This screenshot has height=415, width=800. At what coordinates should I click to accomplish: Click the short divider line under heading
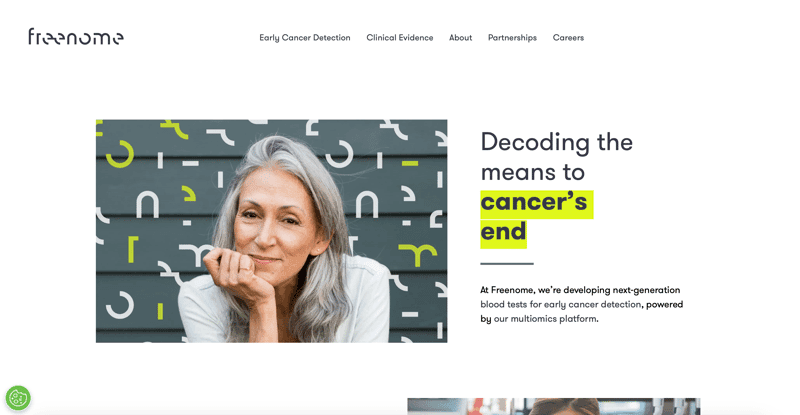507,264
